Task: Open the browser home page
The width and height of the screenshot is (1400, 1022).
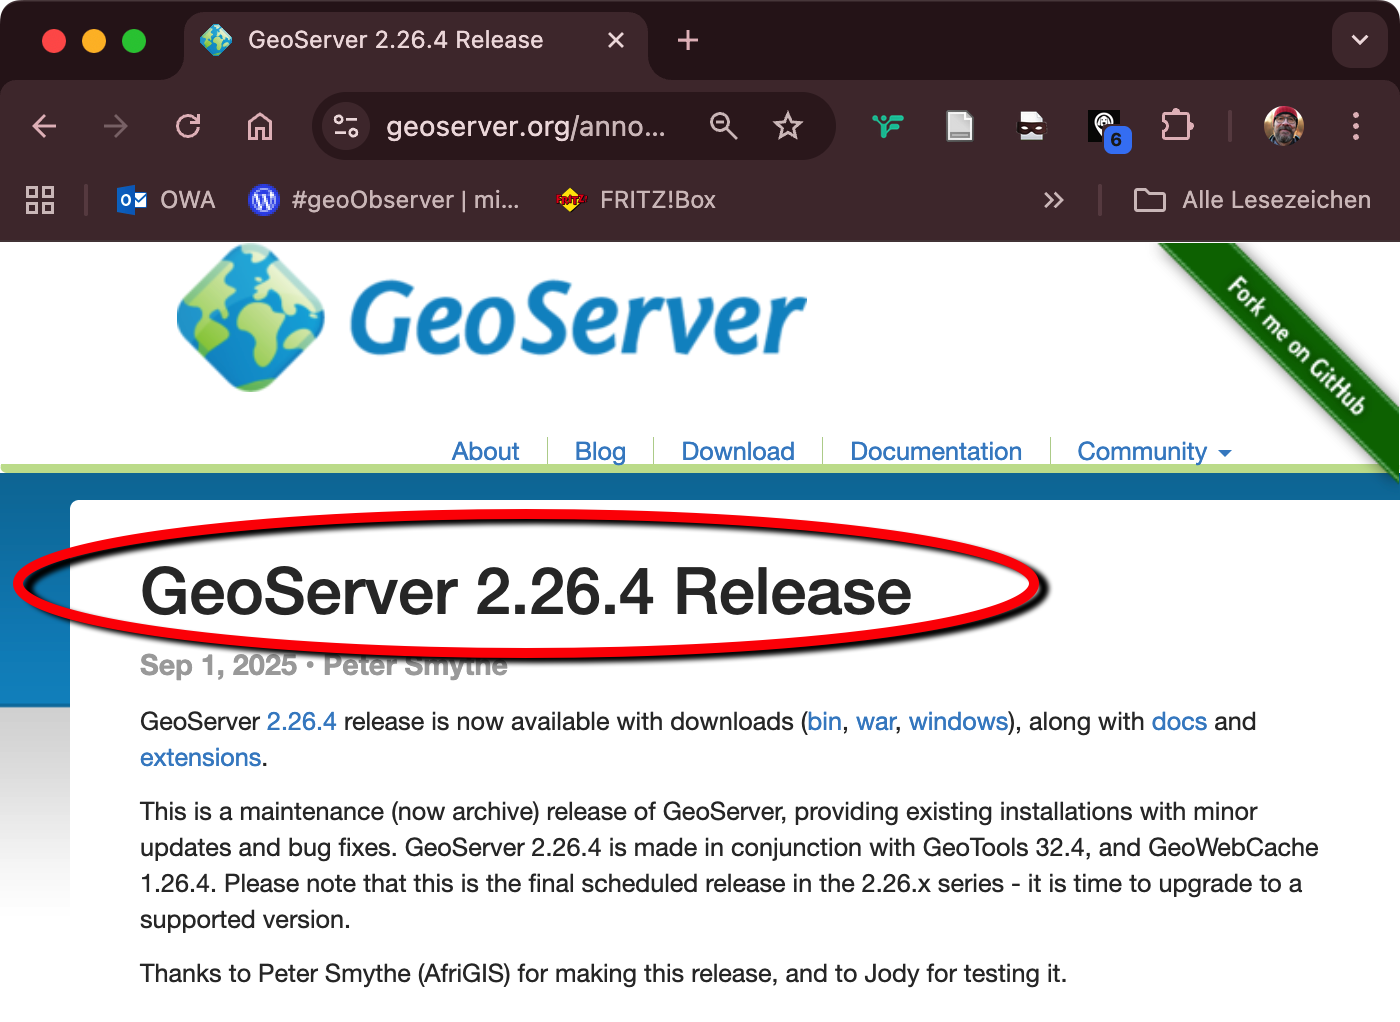Action: 260,126
